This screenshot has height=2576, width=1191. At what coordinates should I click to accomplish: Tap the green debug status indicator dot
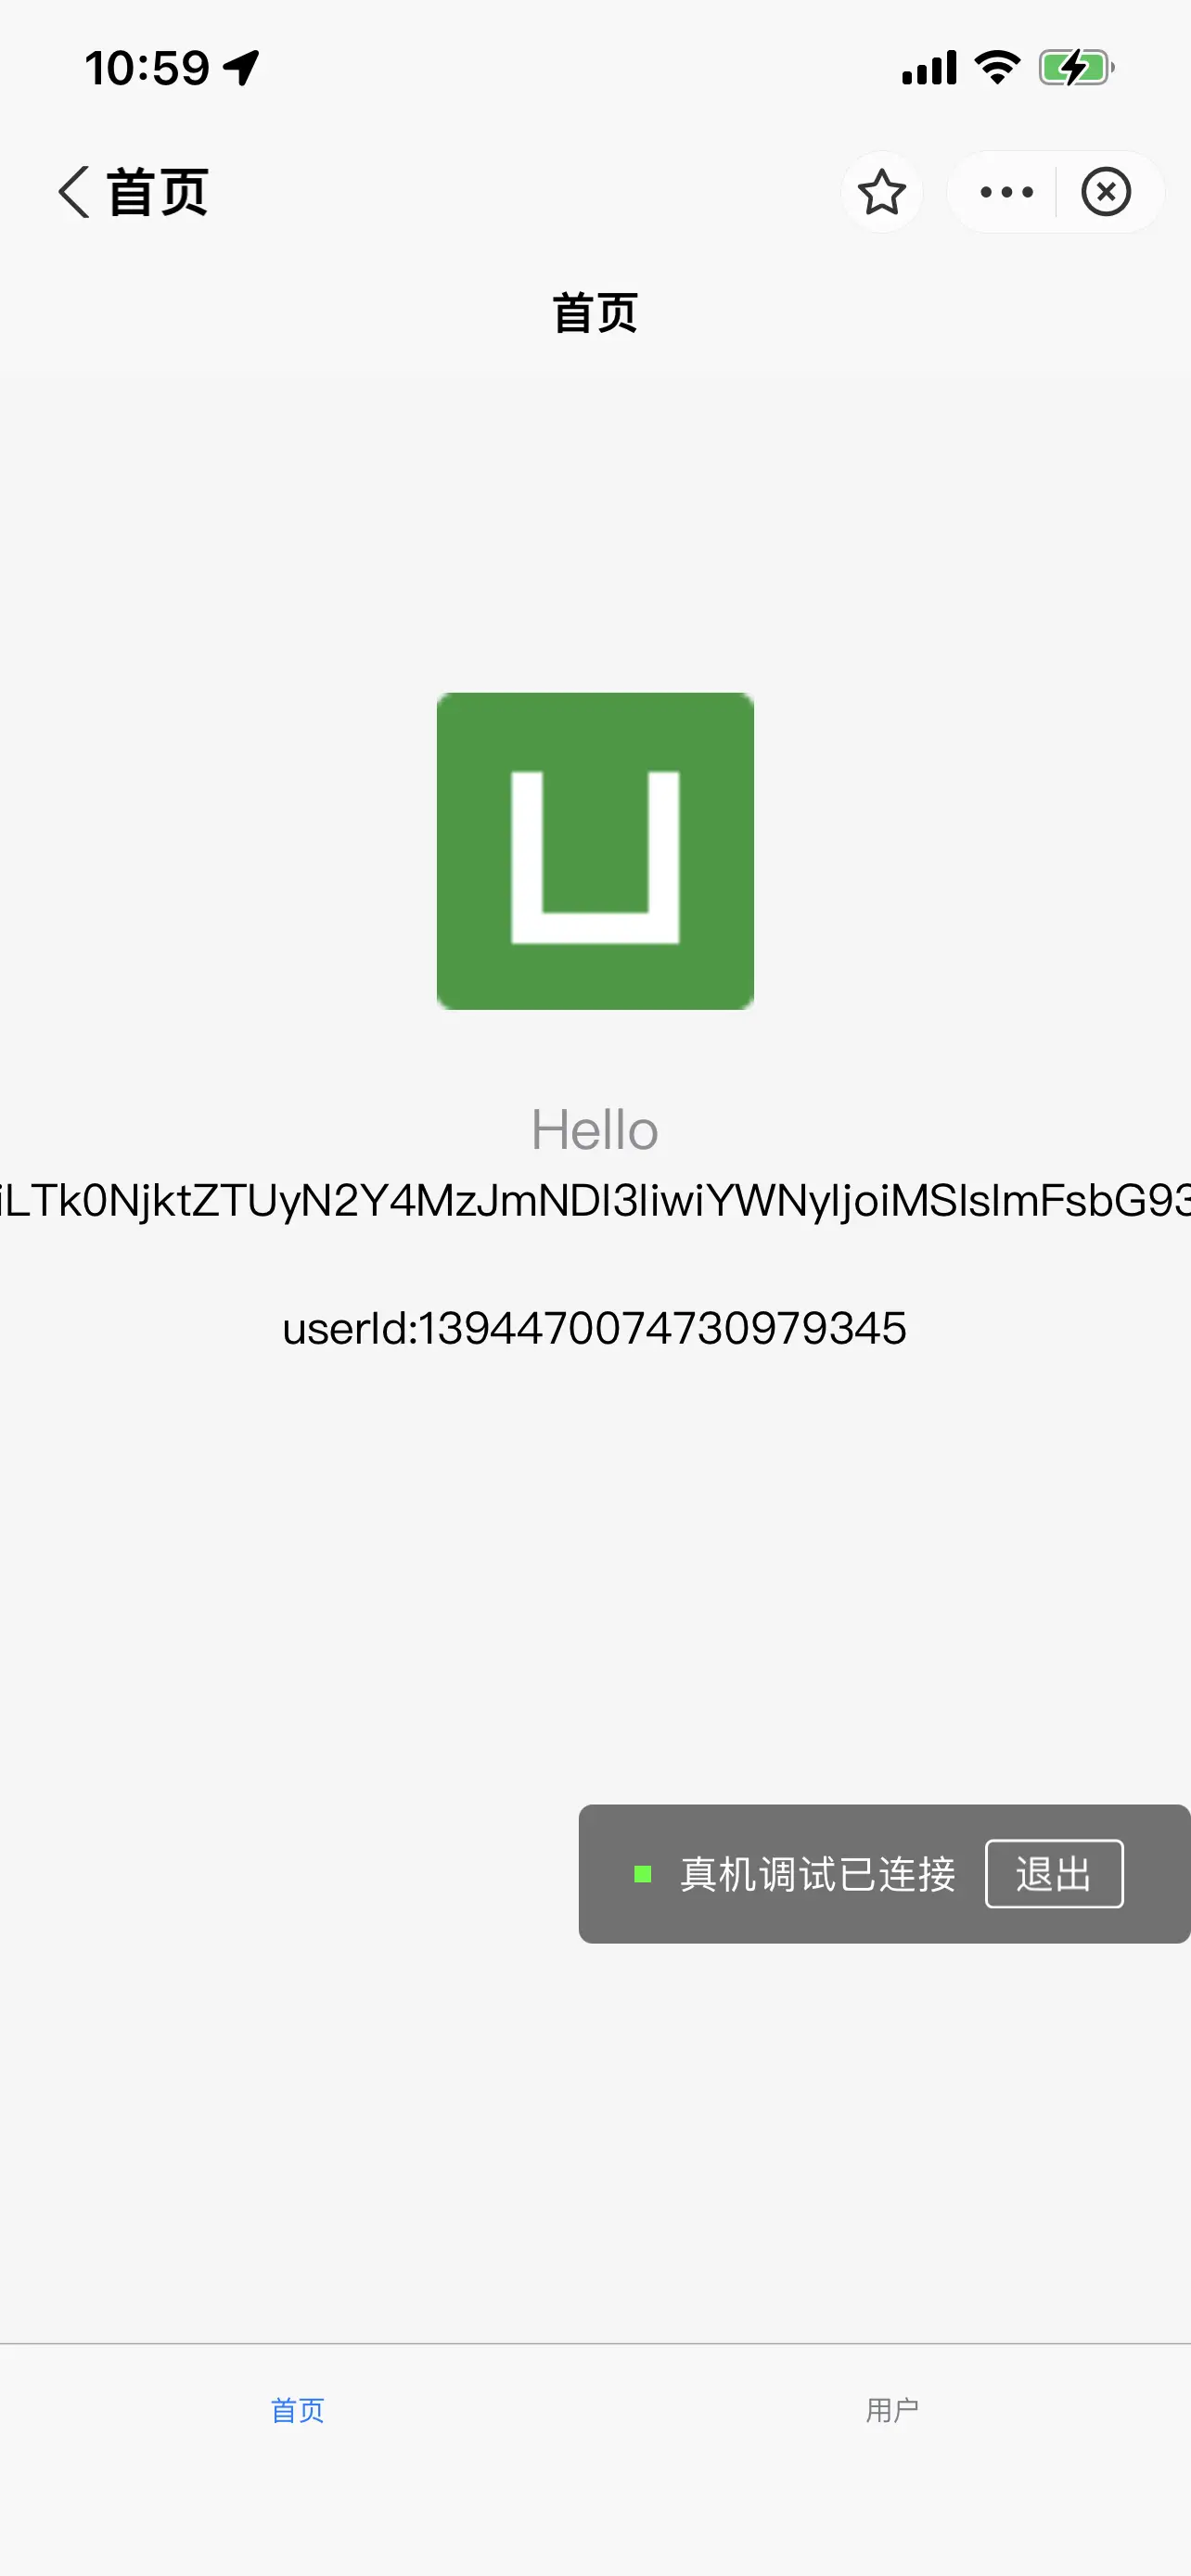tap(643, 1874)
